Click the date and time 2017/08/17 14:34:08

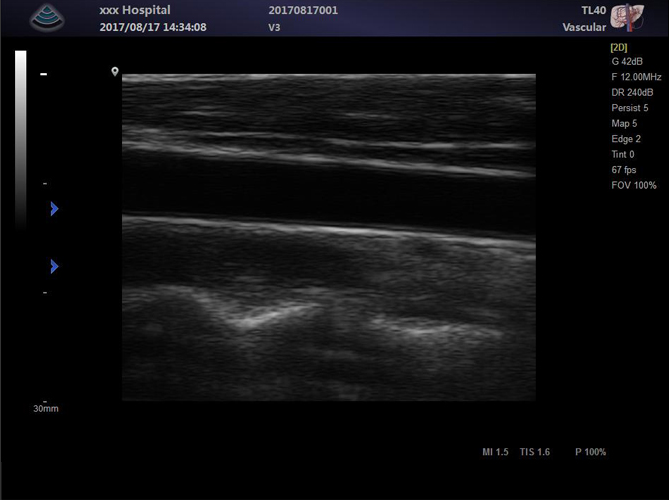pos(153,27)
